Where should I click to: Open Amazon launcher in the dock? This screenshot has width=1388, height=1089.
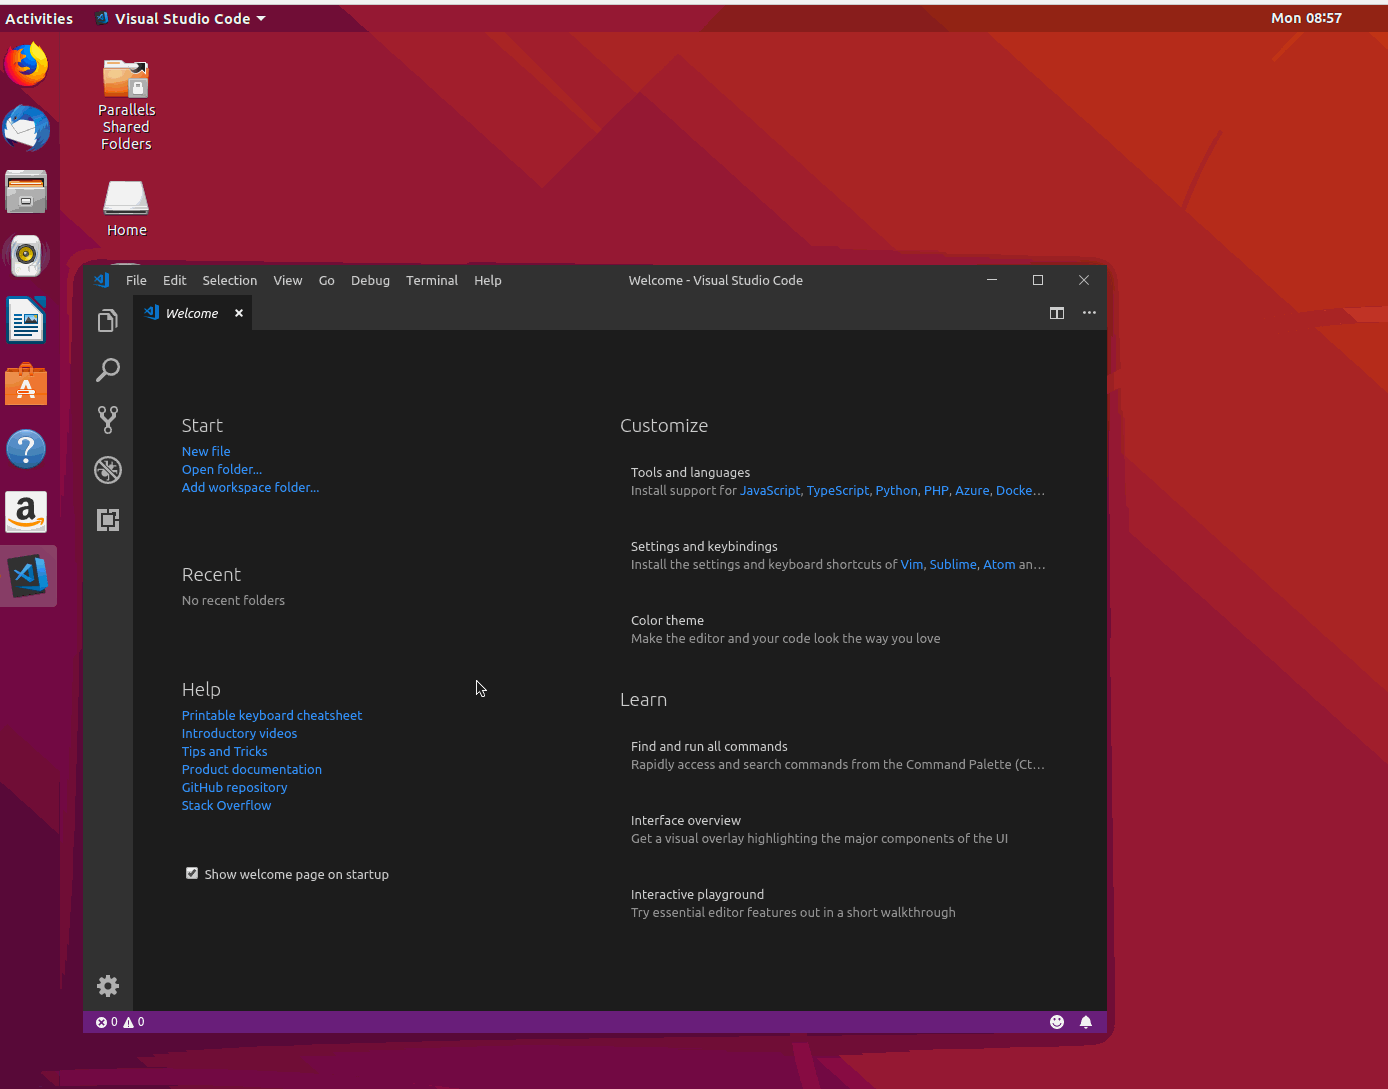click(x=27, y=513)
